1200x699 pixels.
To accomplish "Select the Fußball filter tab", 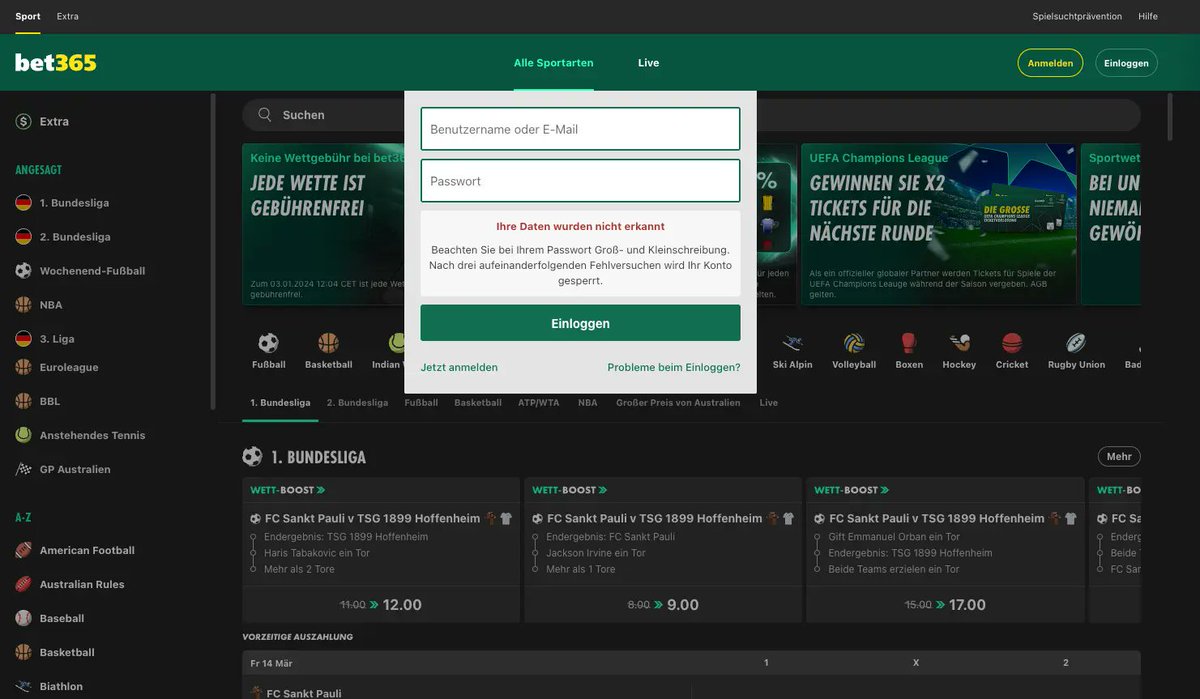I will [x=421, y=403].
